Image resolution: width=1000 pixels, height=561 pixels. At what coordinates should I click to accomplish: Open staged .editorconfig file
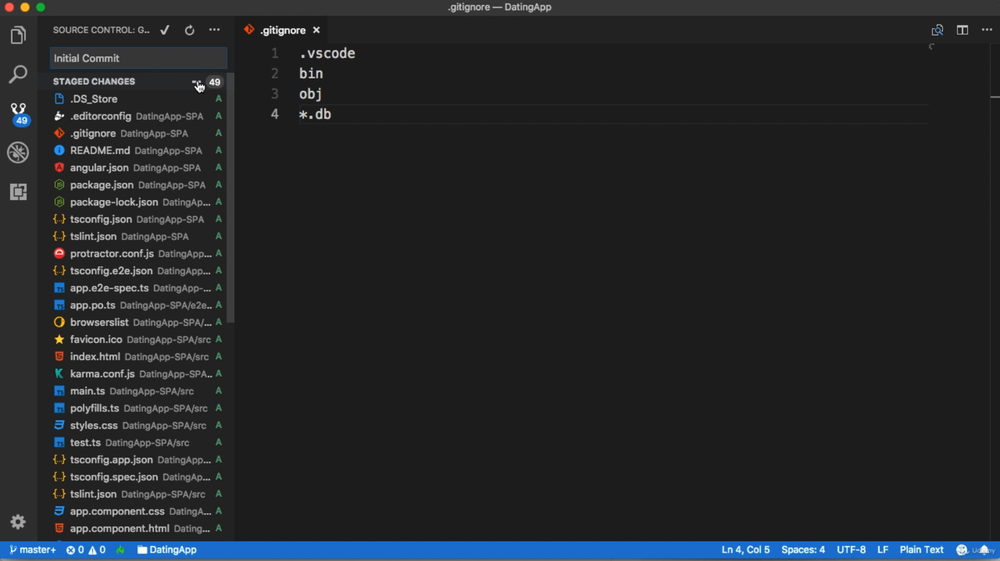click(x=138, y=116)
